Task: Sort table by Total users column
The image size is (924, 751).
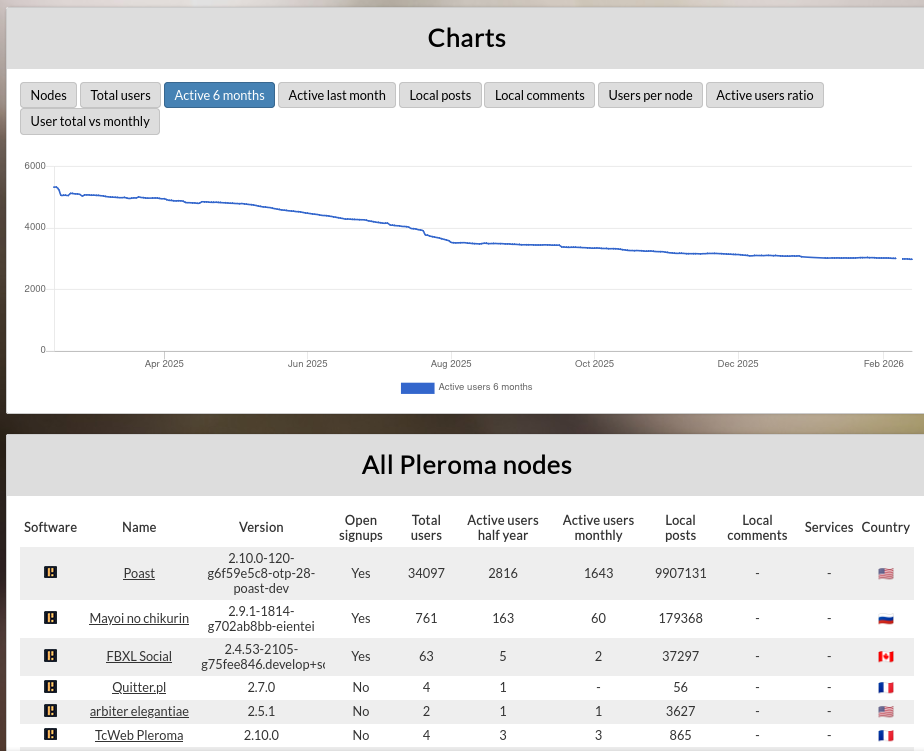Action: tap(426, 527)
